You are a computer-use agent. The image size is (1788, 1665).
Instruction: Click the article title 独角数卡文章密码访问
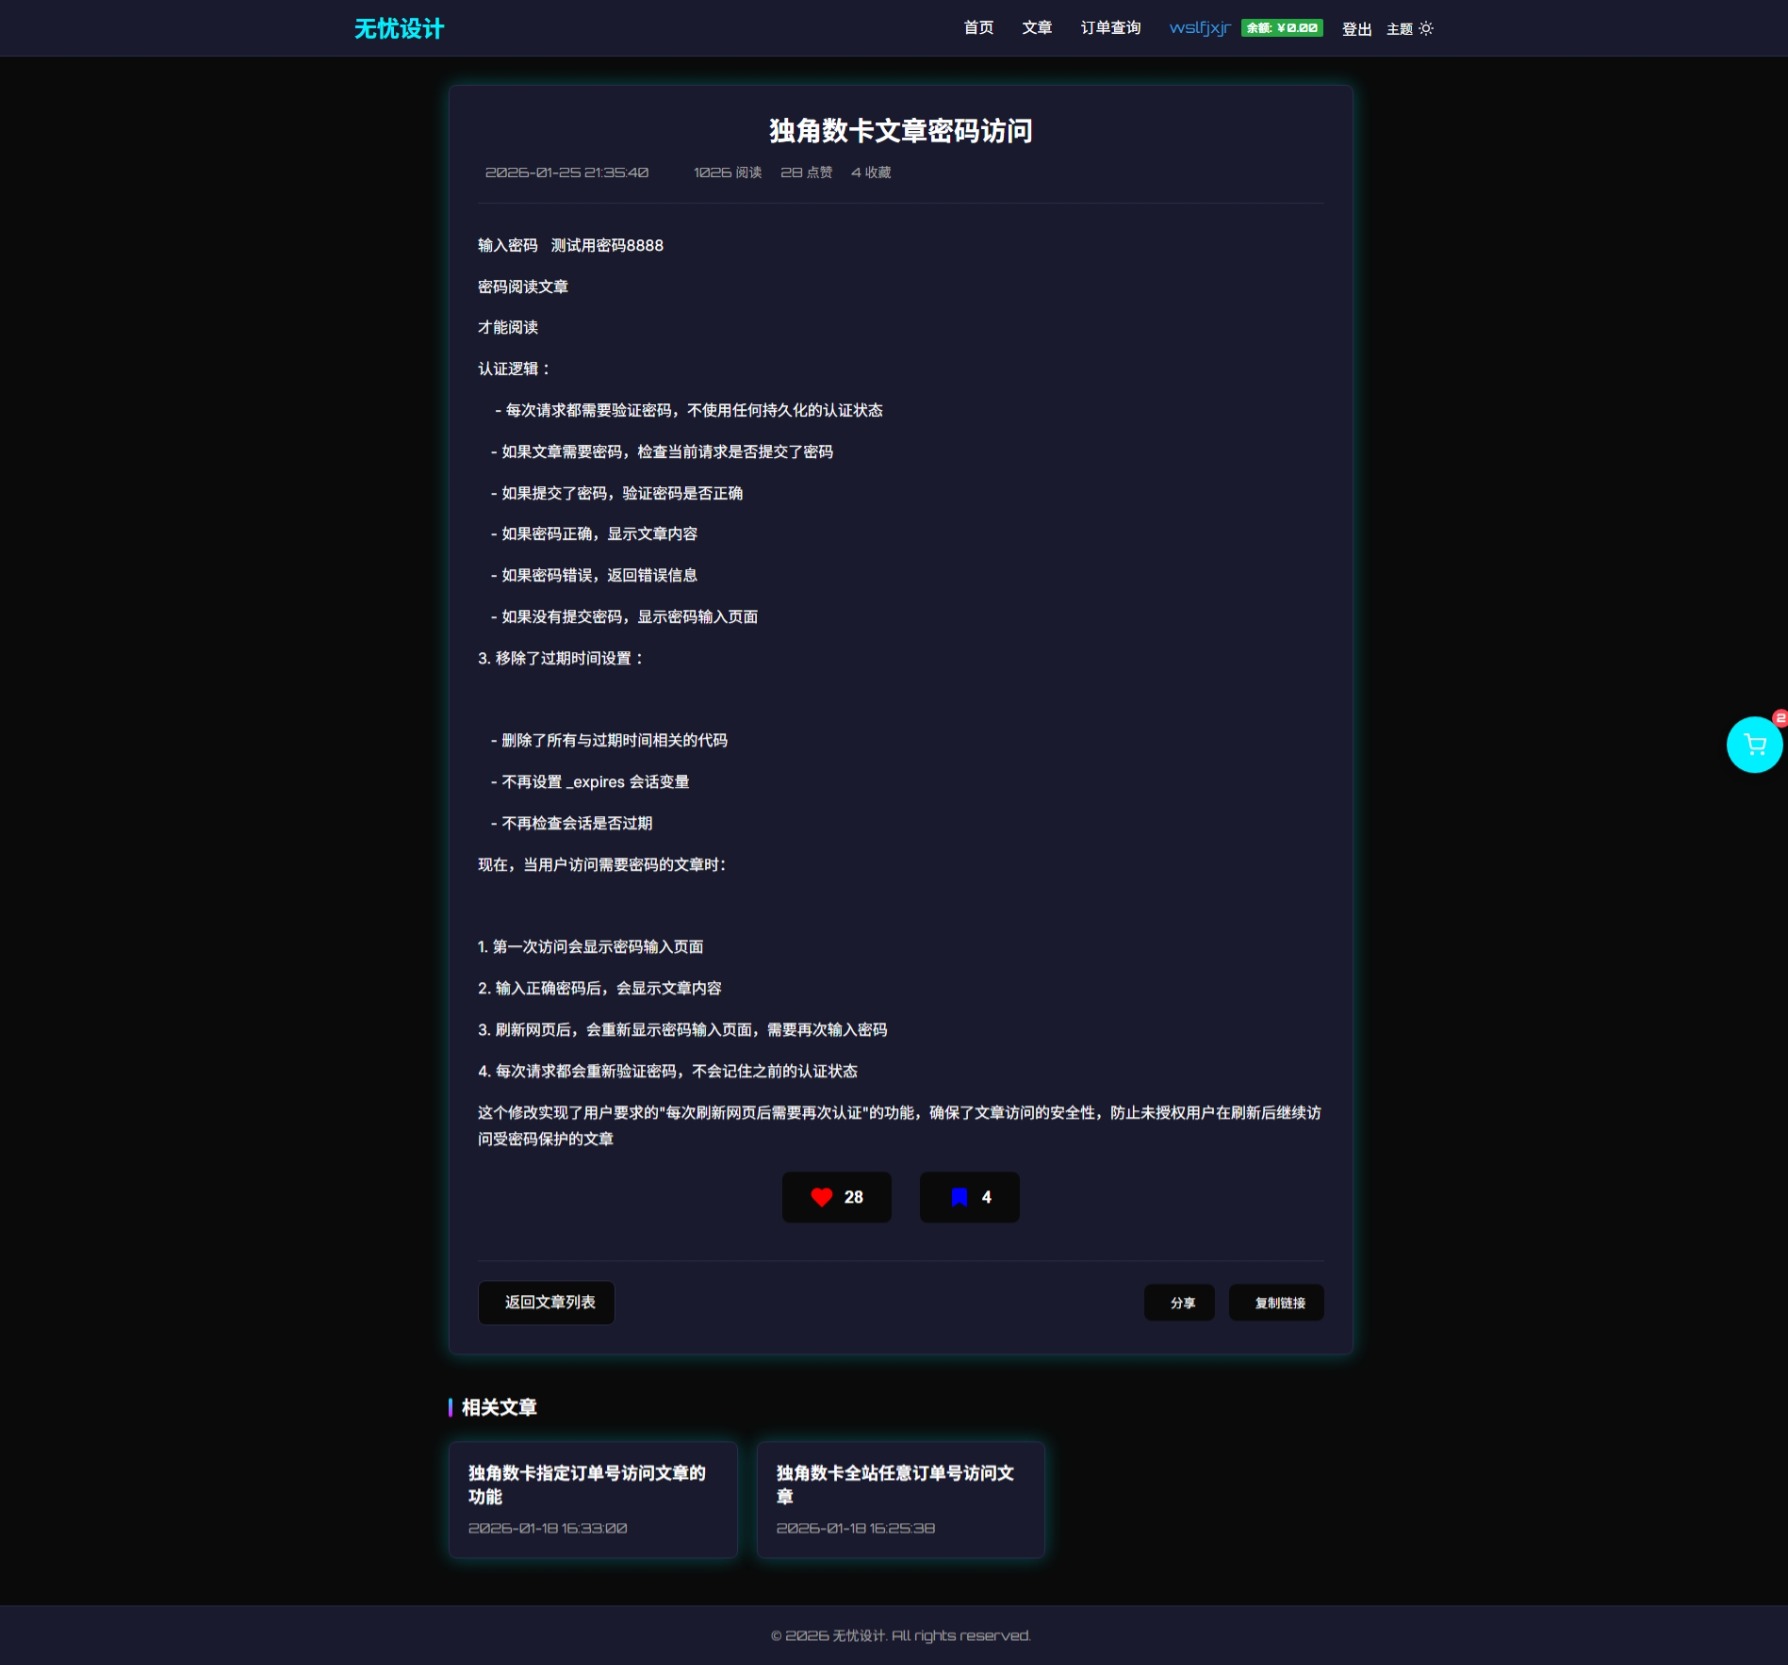900,131
